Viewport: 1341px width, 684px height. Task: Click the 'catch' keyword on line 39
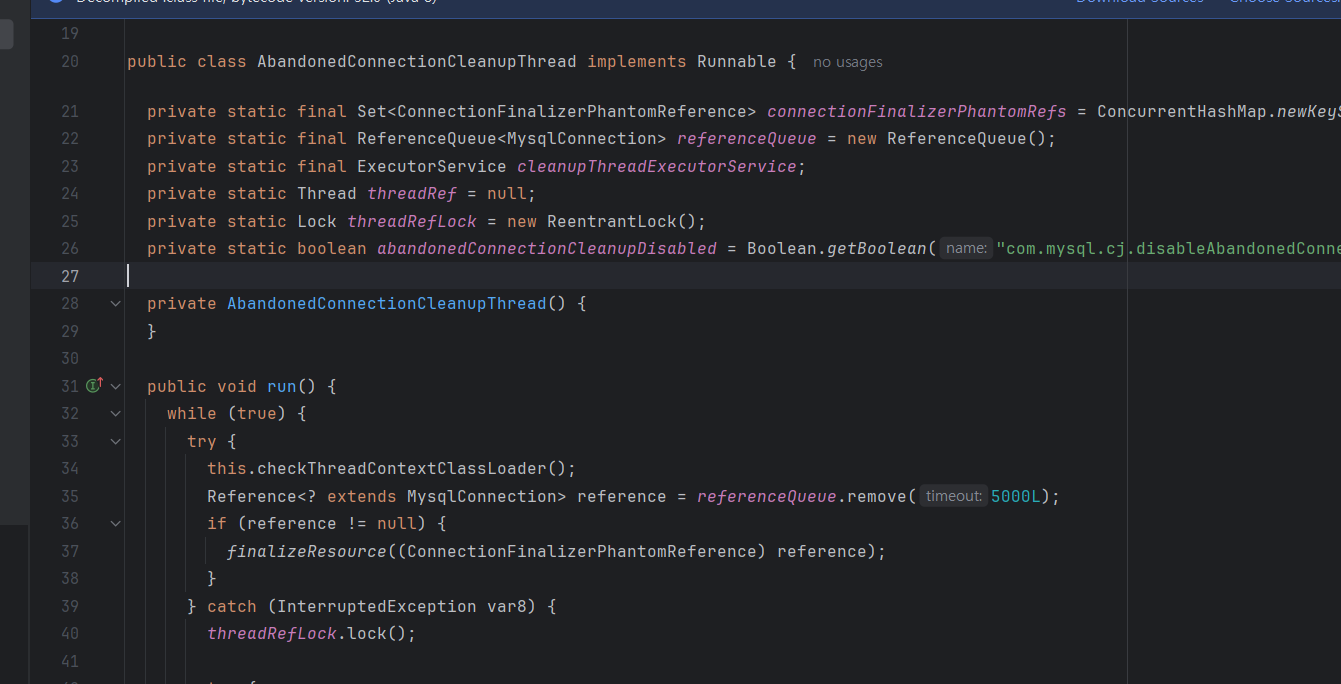[232, 606]
